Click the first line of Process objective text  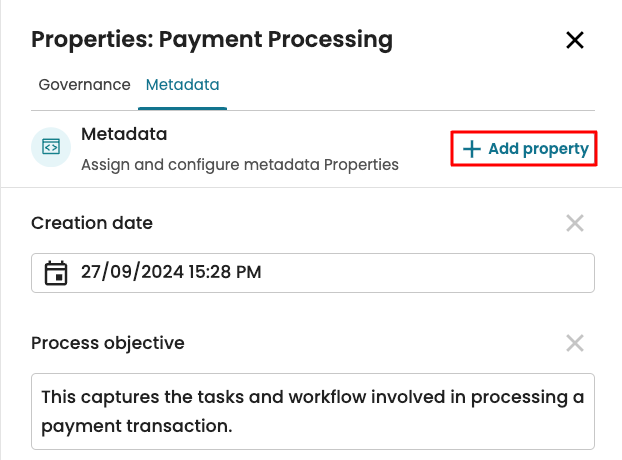(x=312, y=398)
